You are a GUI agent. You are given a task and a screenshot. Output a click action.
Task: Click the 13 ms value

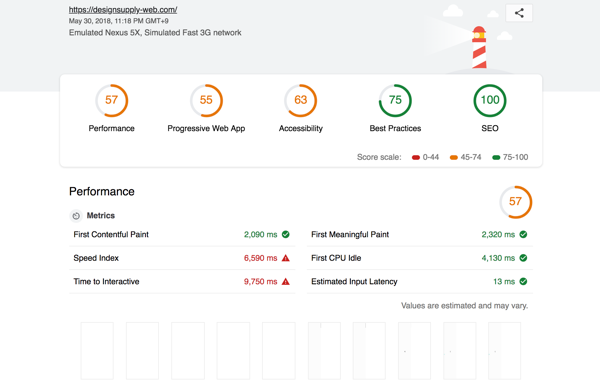click(504, 282)
